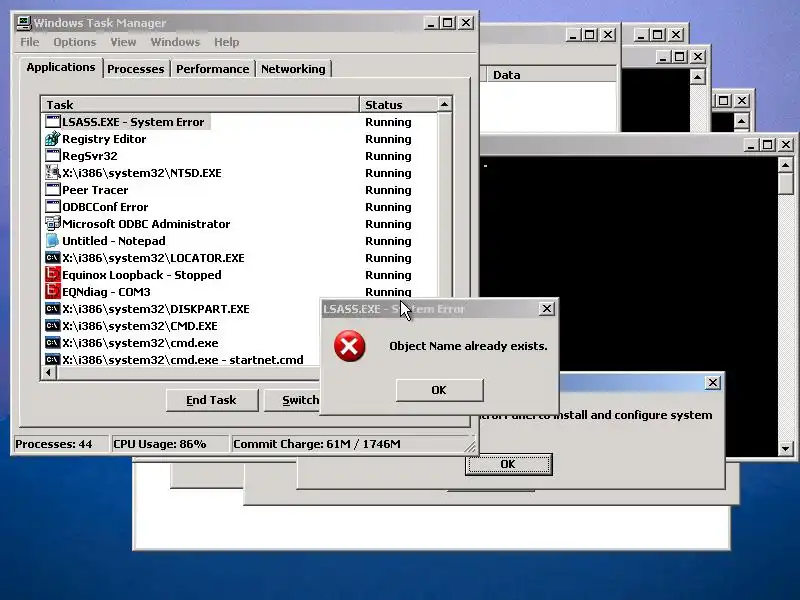Switch to the Processes tab
The image size is (800, 600).
(136, 69)
